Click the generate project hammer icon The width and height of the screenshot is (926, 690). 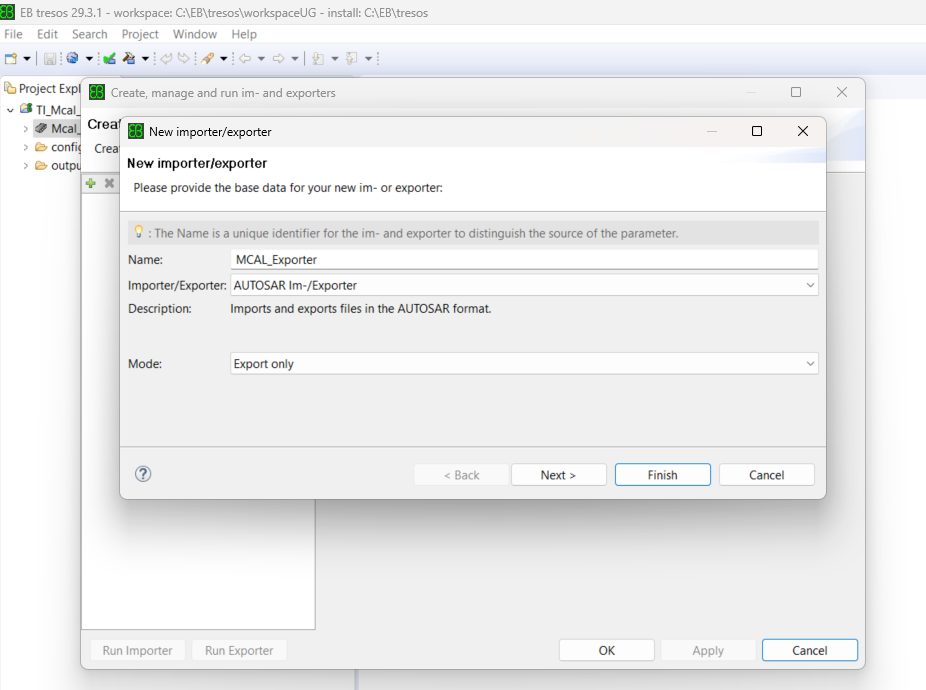[x=129, y=59]
